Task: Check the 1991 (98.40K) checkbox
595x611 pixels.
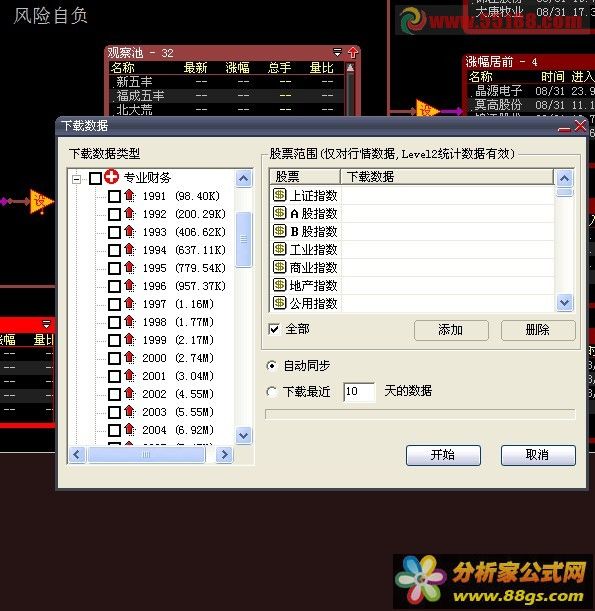Action: coord(114,196)
